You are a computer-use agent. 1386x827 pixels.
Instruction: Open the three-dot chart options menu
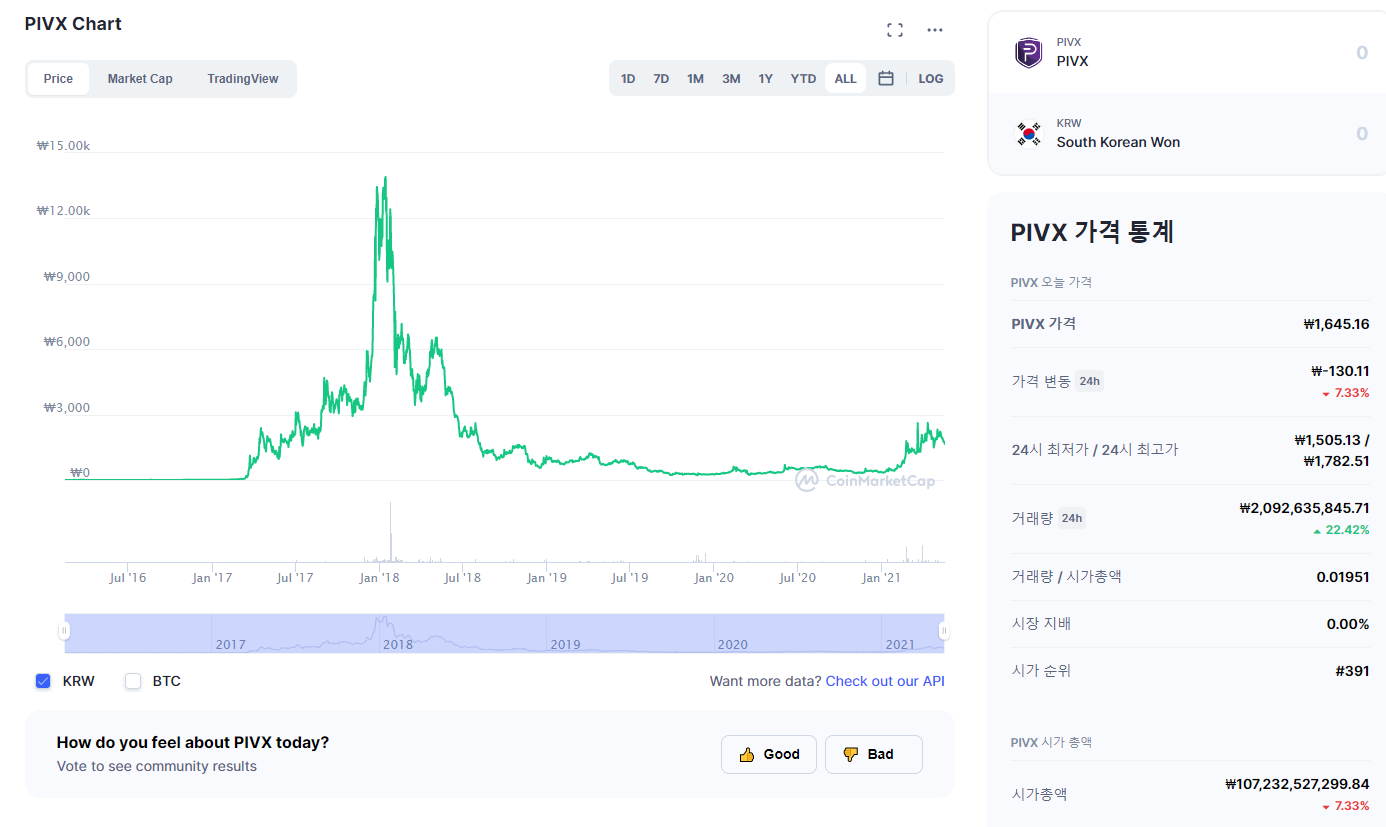pyautogui.click(x=935, y=30)
